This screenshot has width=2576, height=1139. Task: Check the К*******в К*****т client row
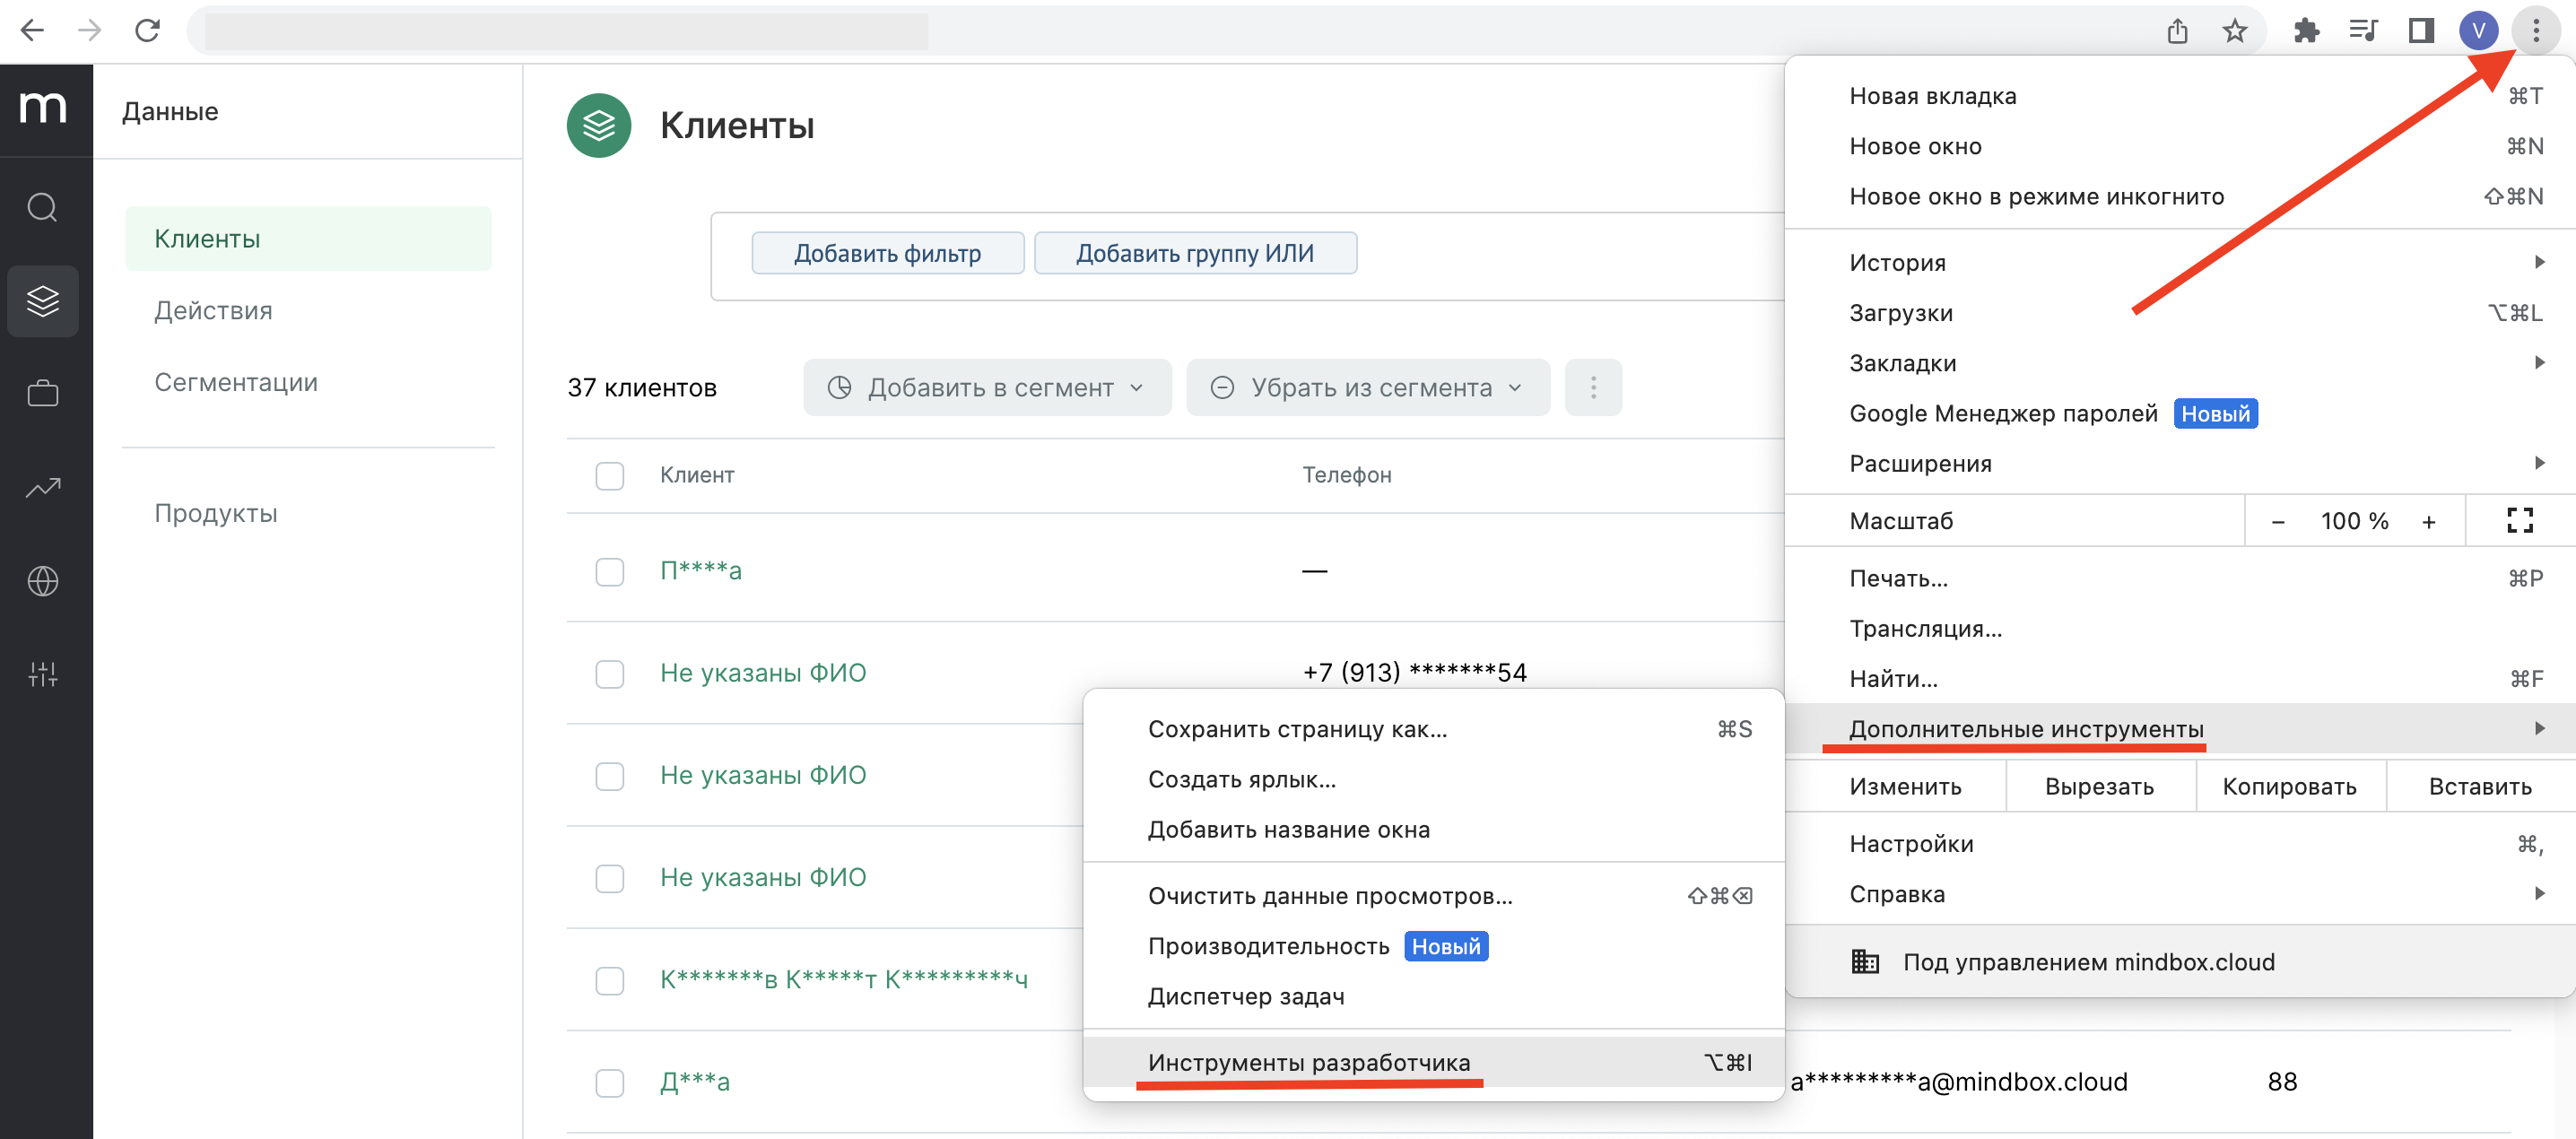coord(609,980)
